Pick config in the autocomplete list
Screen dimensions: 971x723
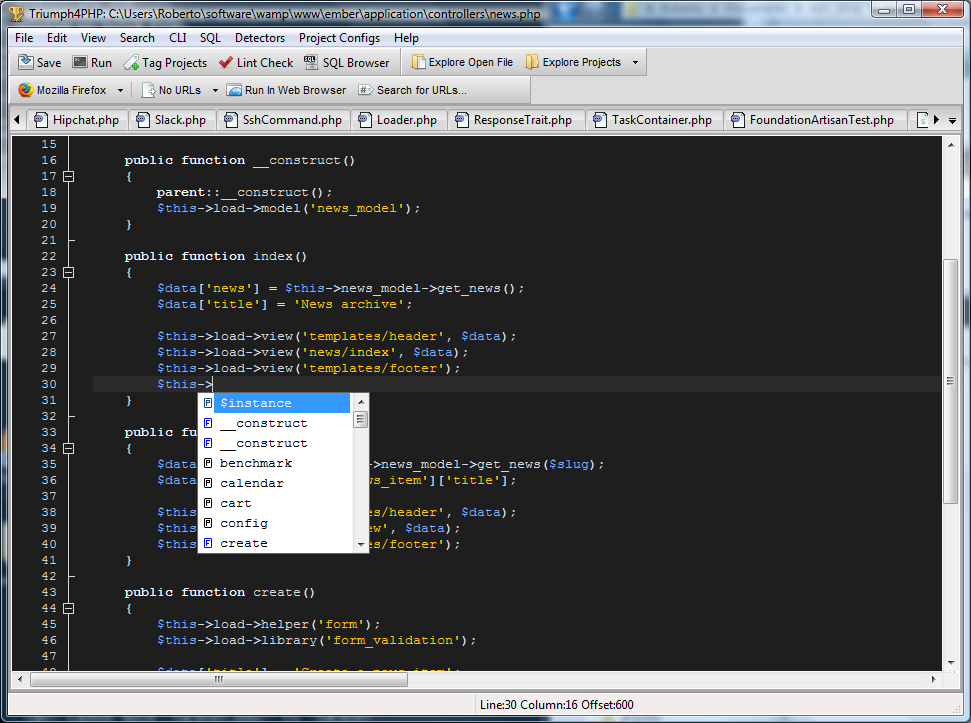point(276,523)
